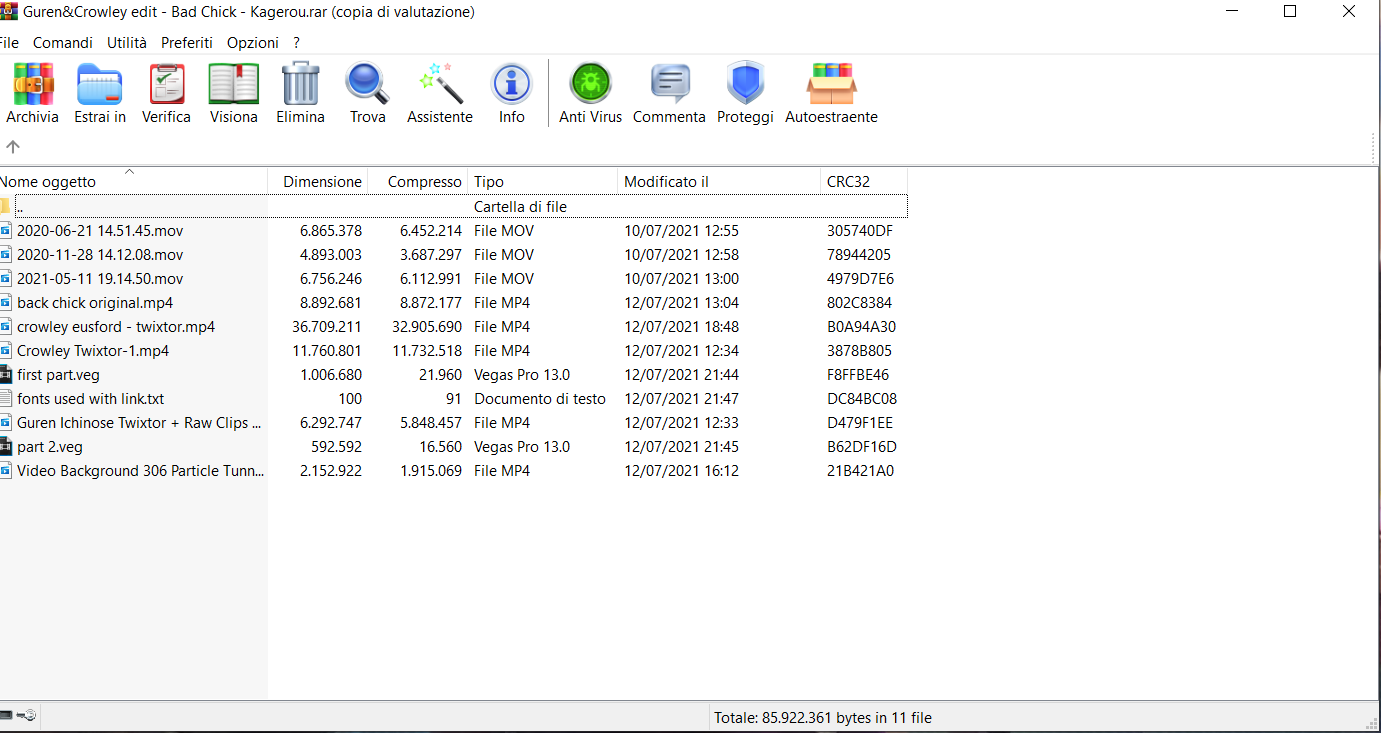This screenshot has height=733, width=1381.
Task: Select file first part.veg
Action: (58, 375)
